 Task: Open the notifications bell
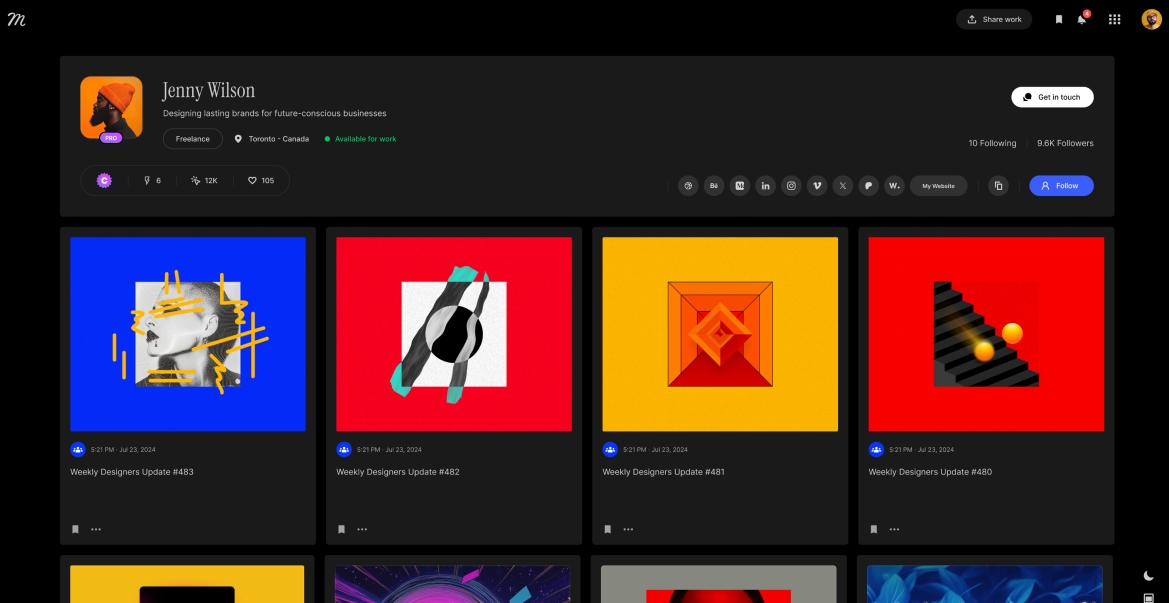[x=1081, y=19]
